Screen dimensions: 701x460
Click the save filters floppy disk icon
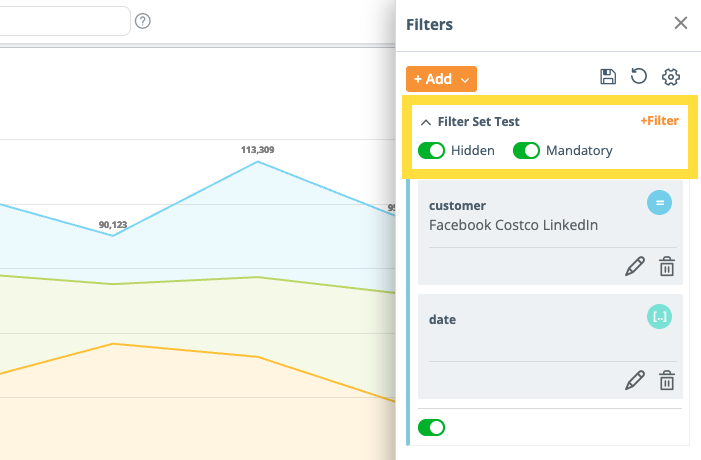607,77
